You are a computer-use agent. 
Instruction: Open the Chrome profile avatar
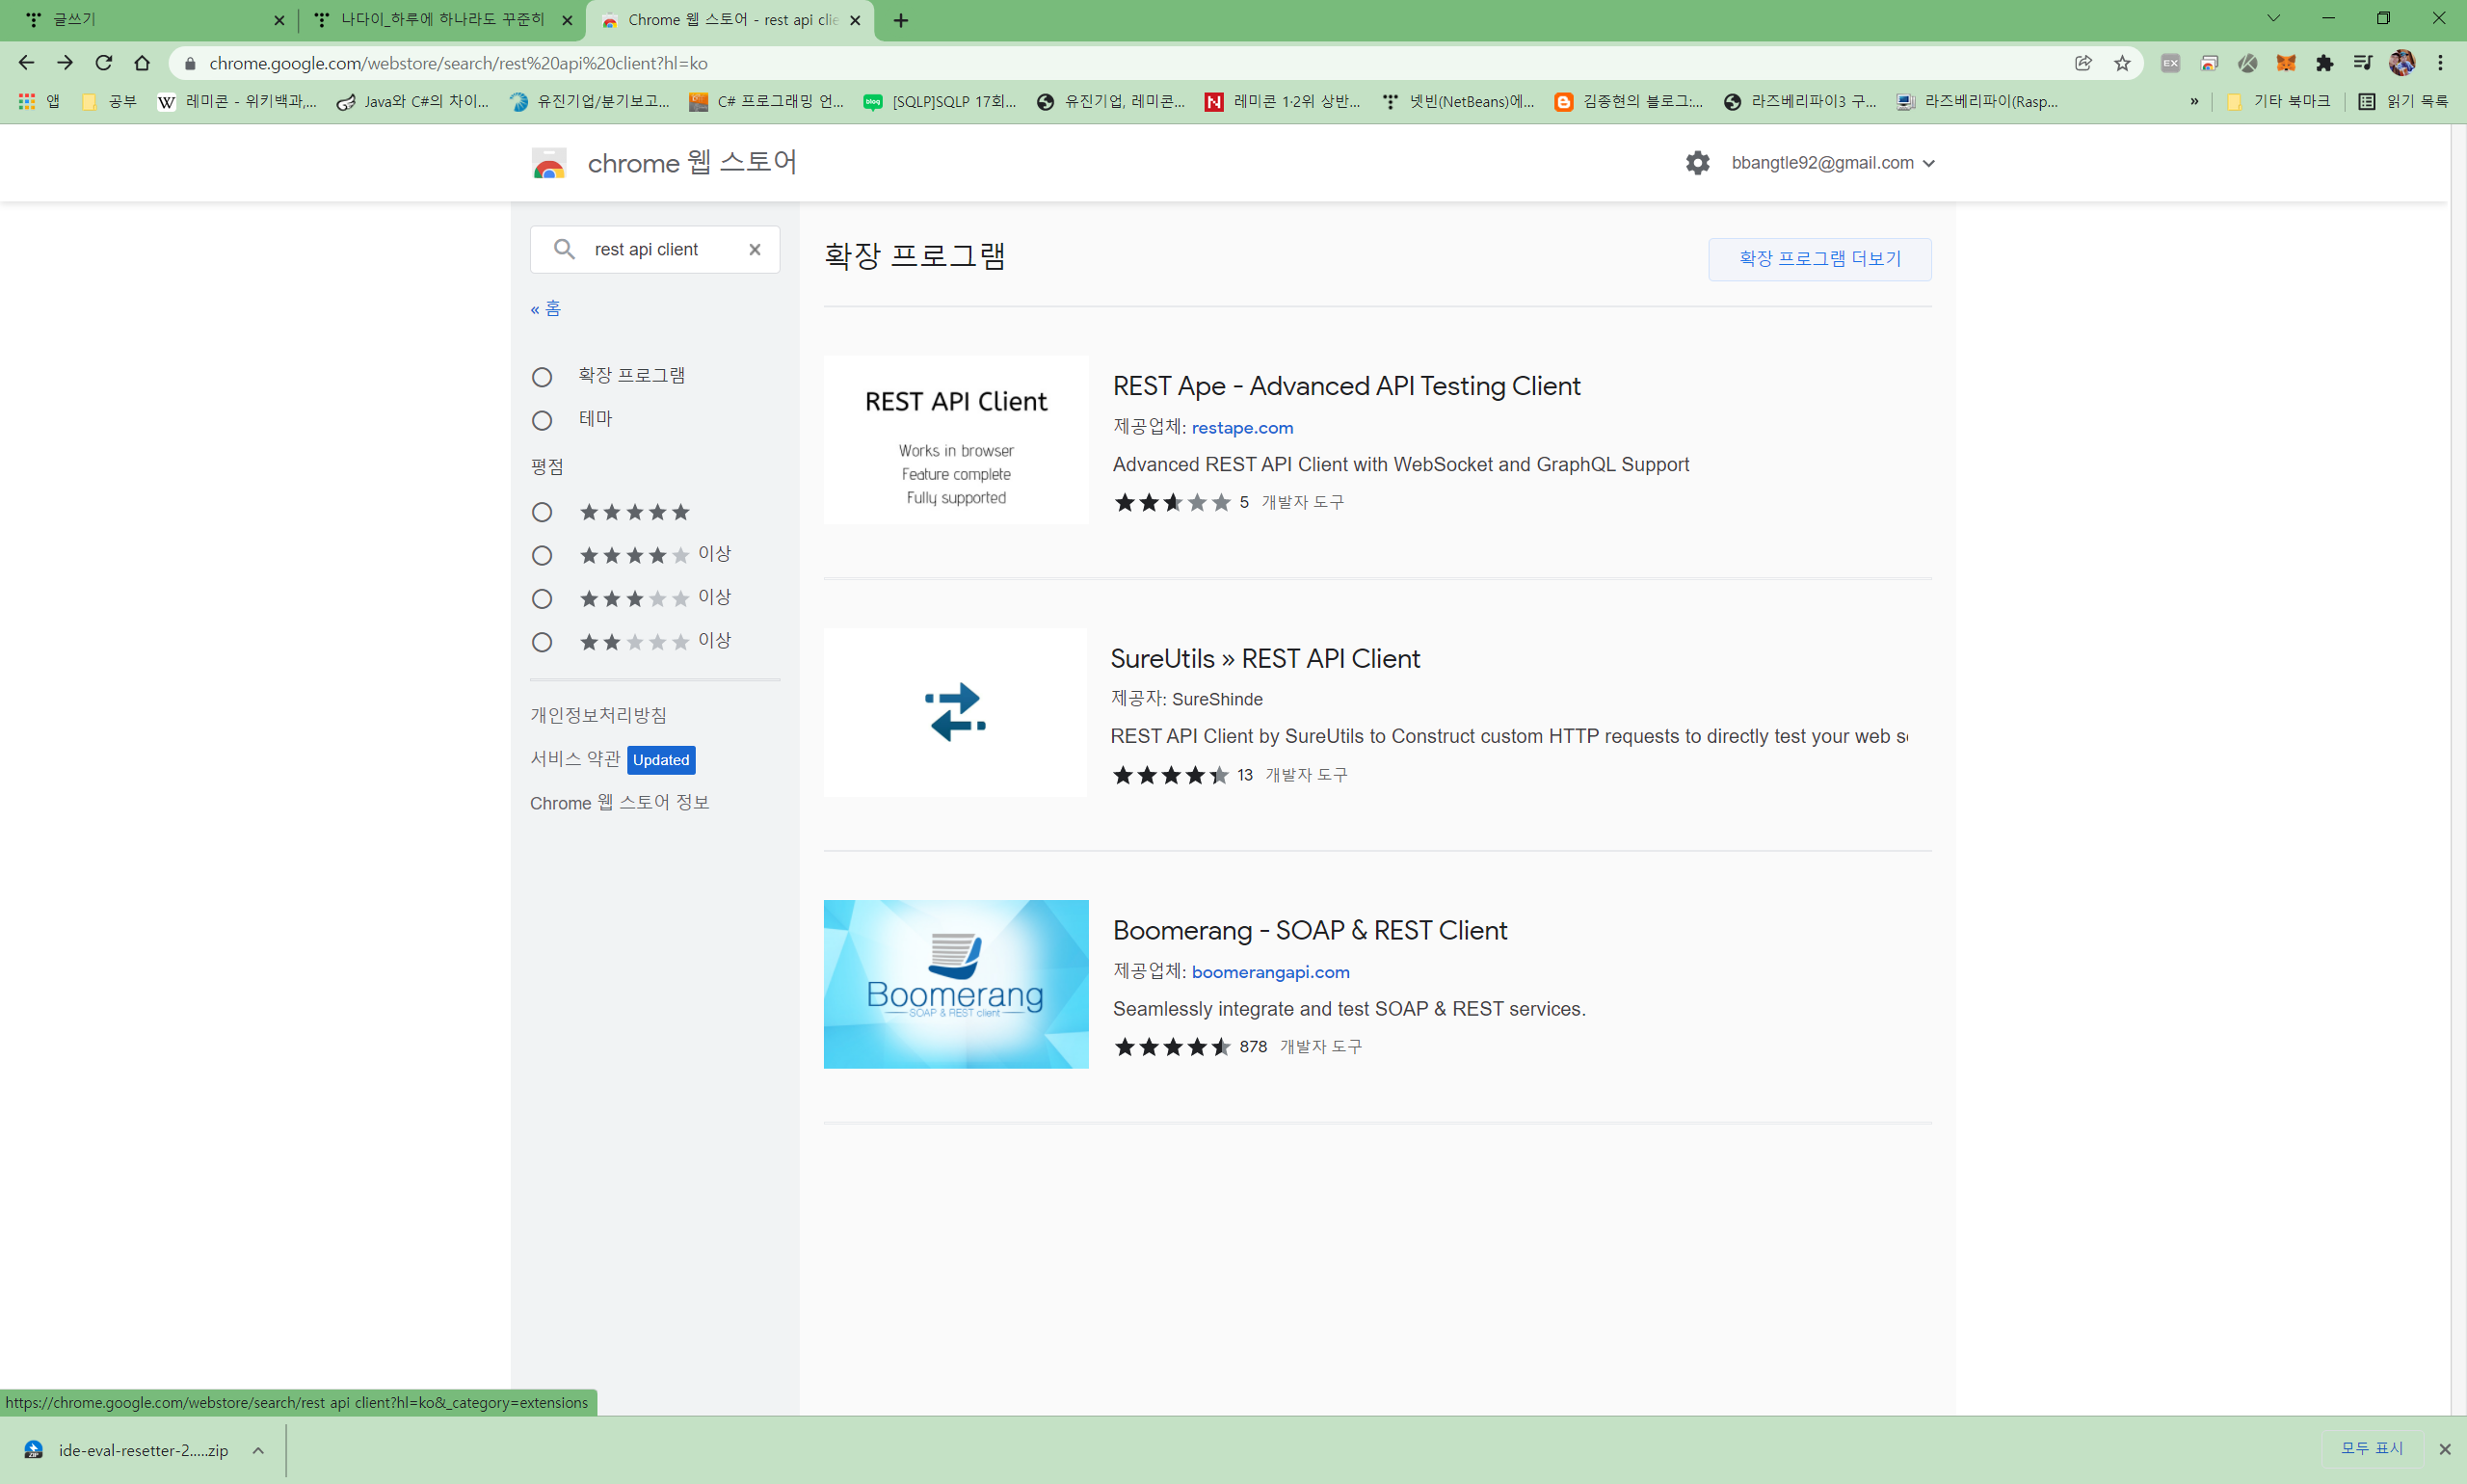click(2402, 63)
